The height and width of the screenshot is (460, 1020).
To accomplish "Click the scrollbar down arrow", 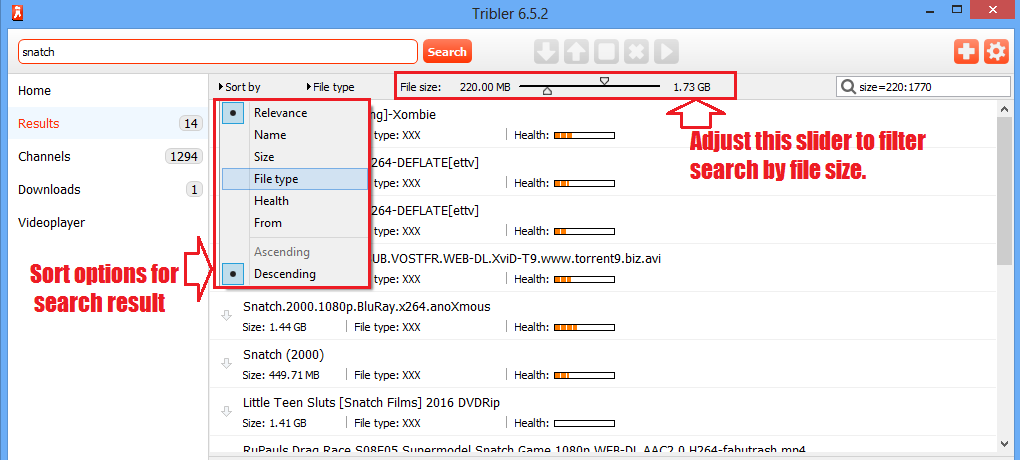I will 1002,443.
